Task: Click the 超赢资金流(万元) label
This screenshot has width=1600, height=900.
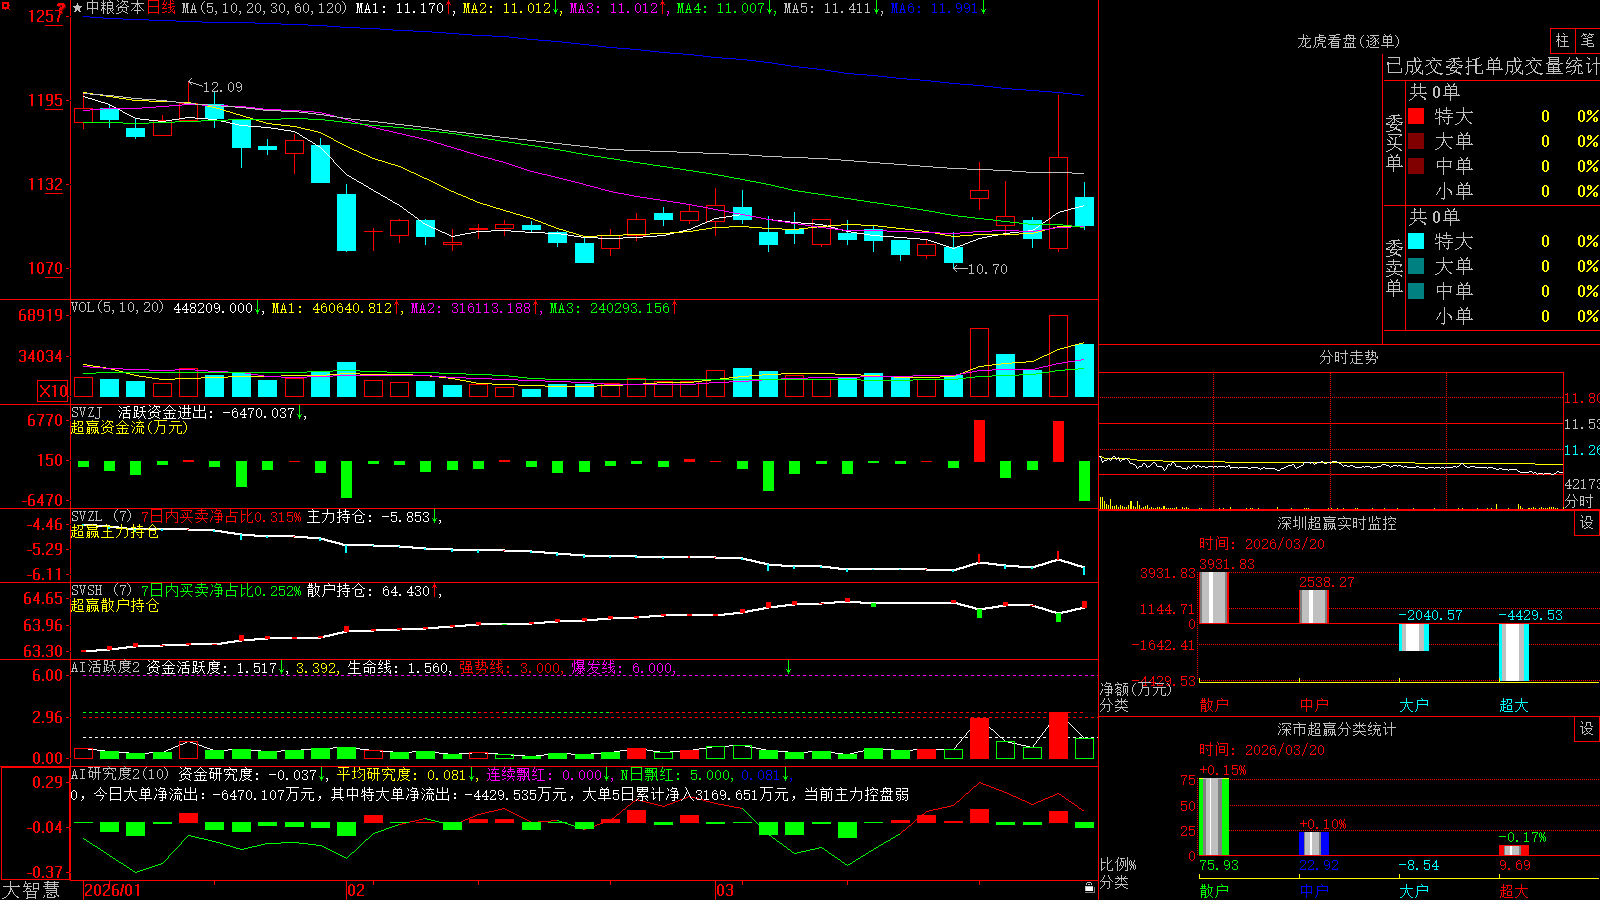Action: [x=129, y=428]
